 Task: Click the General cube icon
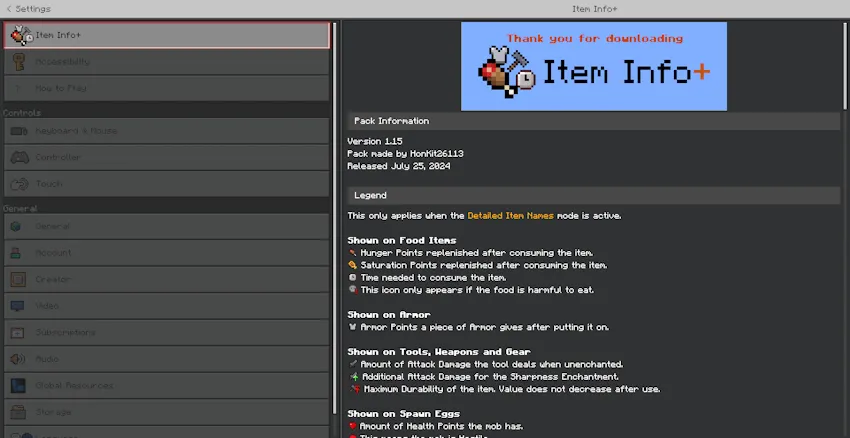(x=16, y=227)
